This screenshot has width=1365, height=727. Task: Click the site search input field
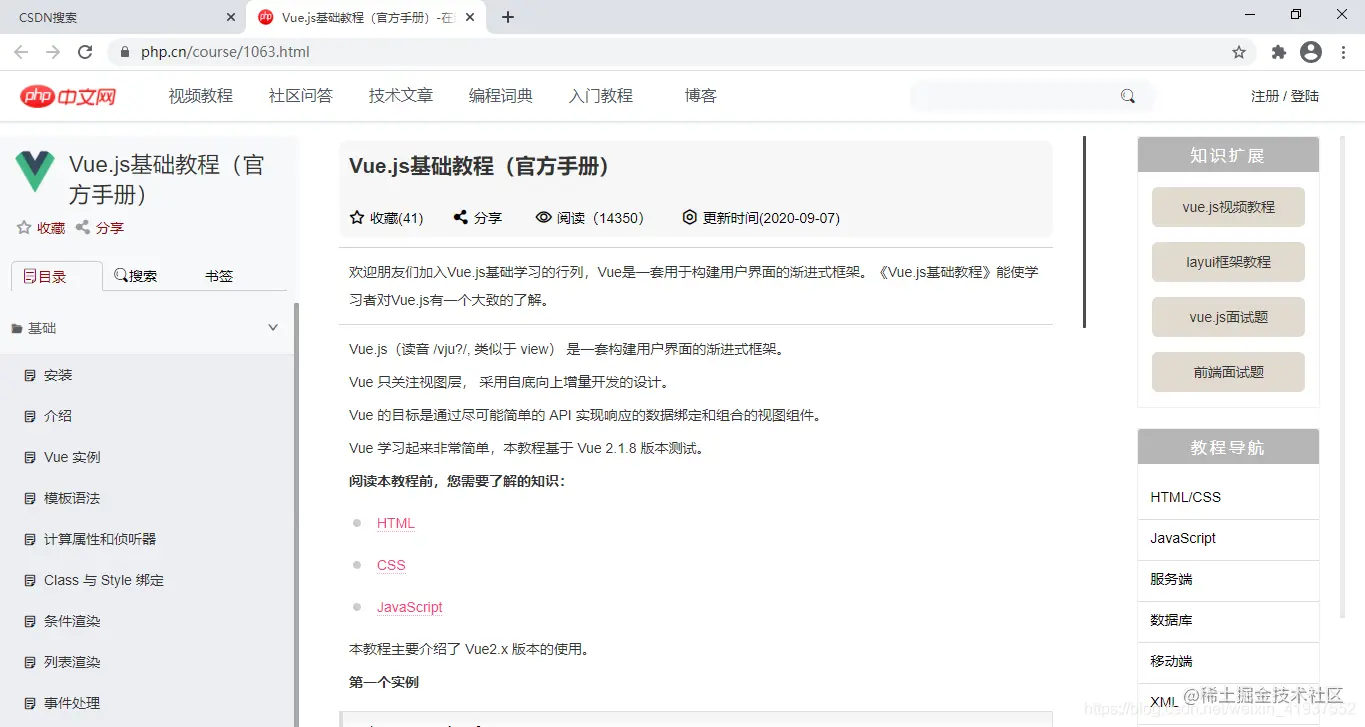tap(1012, 96)
